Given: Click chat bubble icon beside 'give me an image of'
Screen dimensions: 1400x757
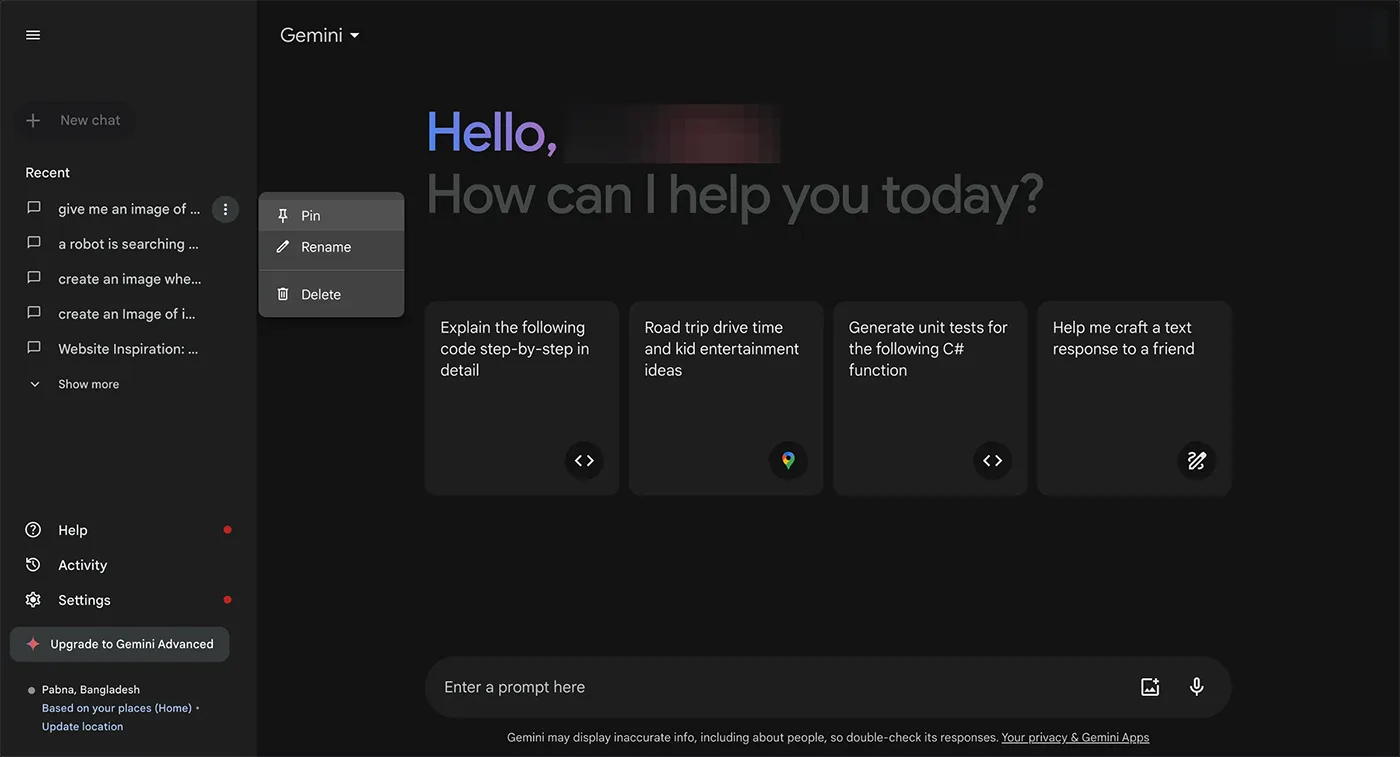Looking at the screenshot, I should 34,208.
